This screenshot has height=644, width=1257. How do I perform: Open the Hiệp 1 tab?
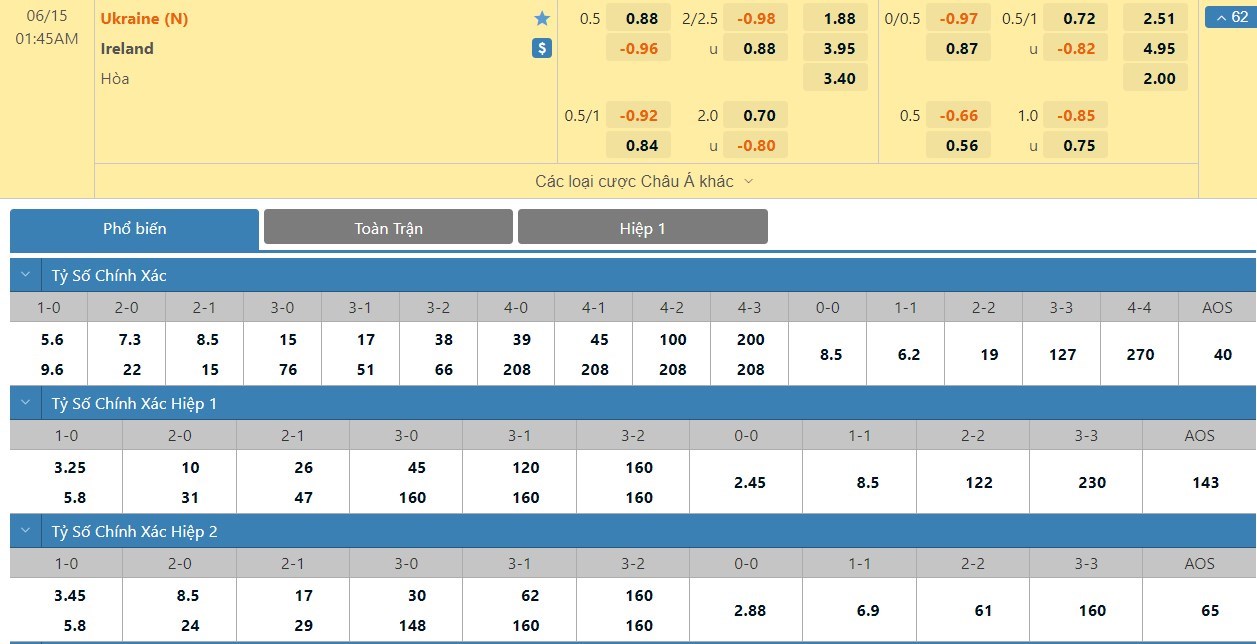click(642, 228)
